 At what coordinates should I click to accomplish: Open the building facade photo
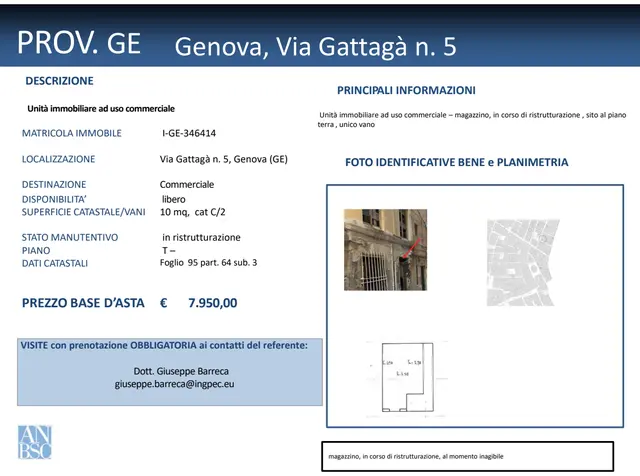pos(385,250)
